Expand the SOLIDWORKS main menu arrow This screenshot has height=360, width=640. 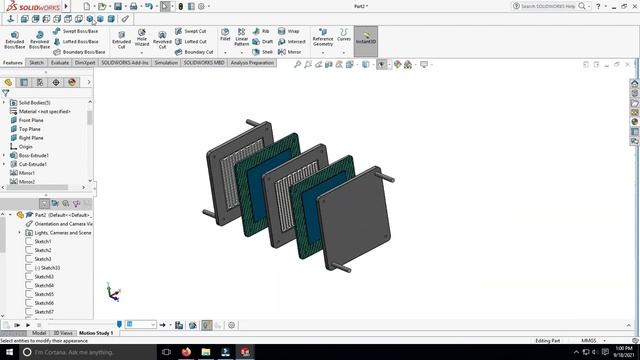tap(66, 6)
